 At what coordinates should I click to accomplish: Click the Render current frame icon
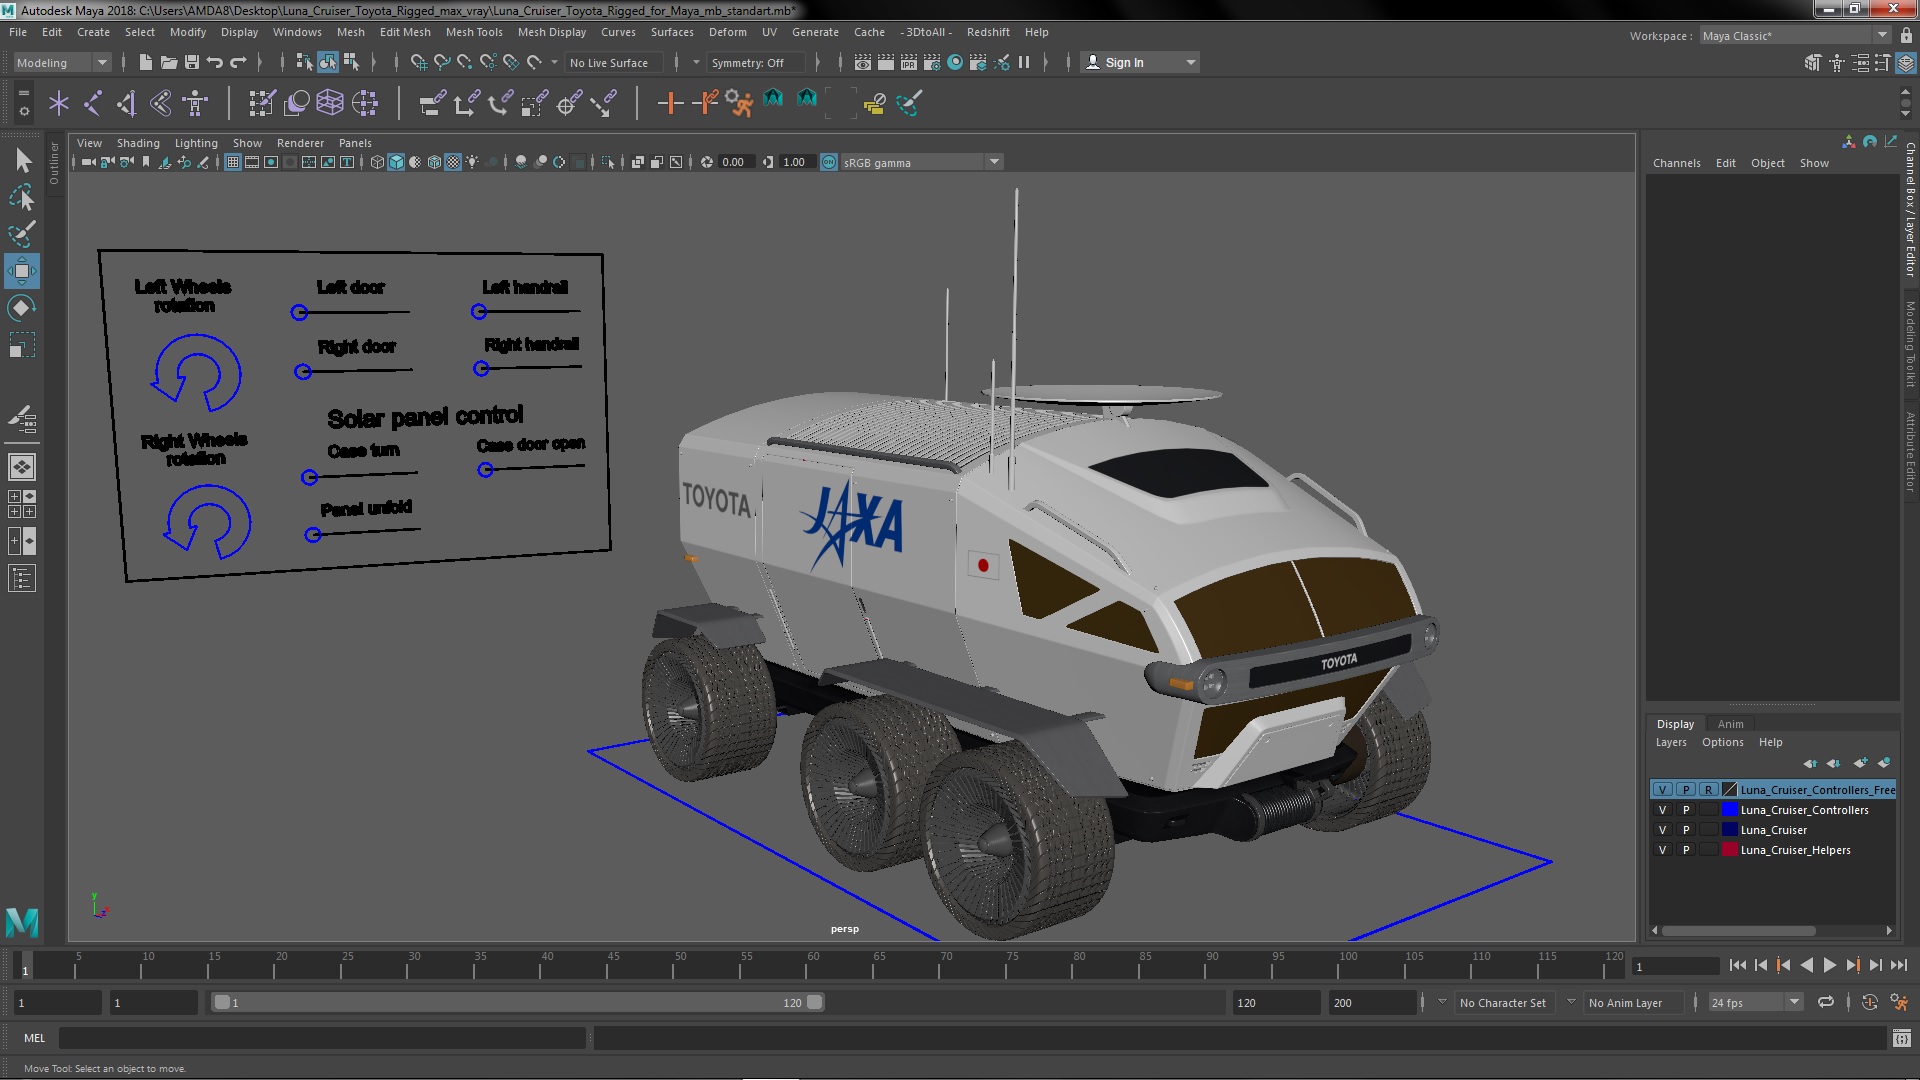point(886,62)
